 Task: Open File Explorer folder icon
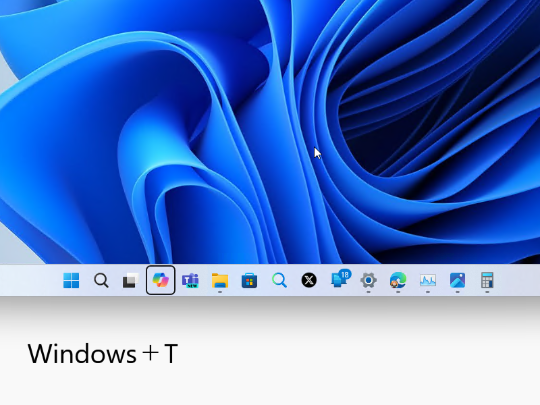[x=220, y=280]
